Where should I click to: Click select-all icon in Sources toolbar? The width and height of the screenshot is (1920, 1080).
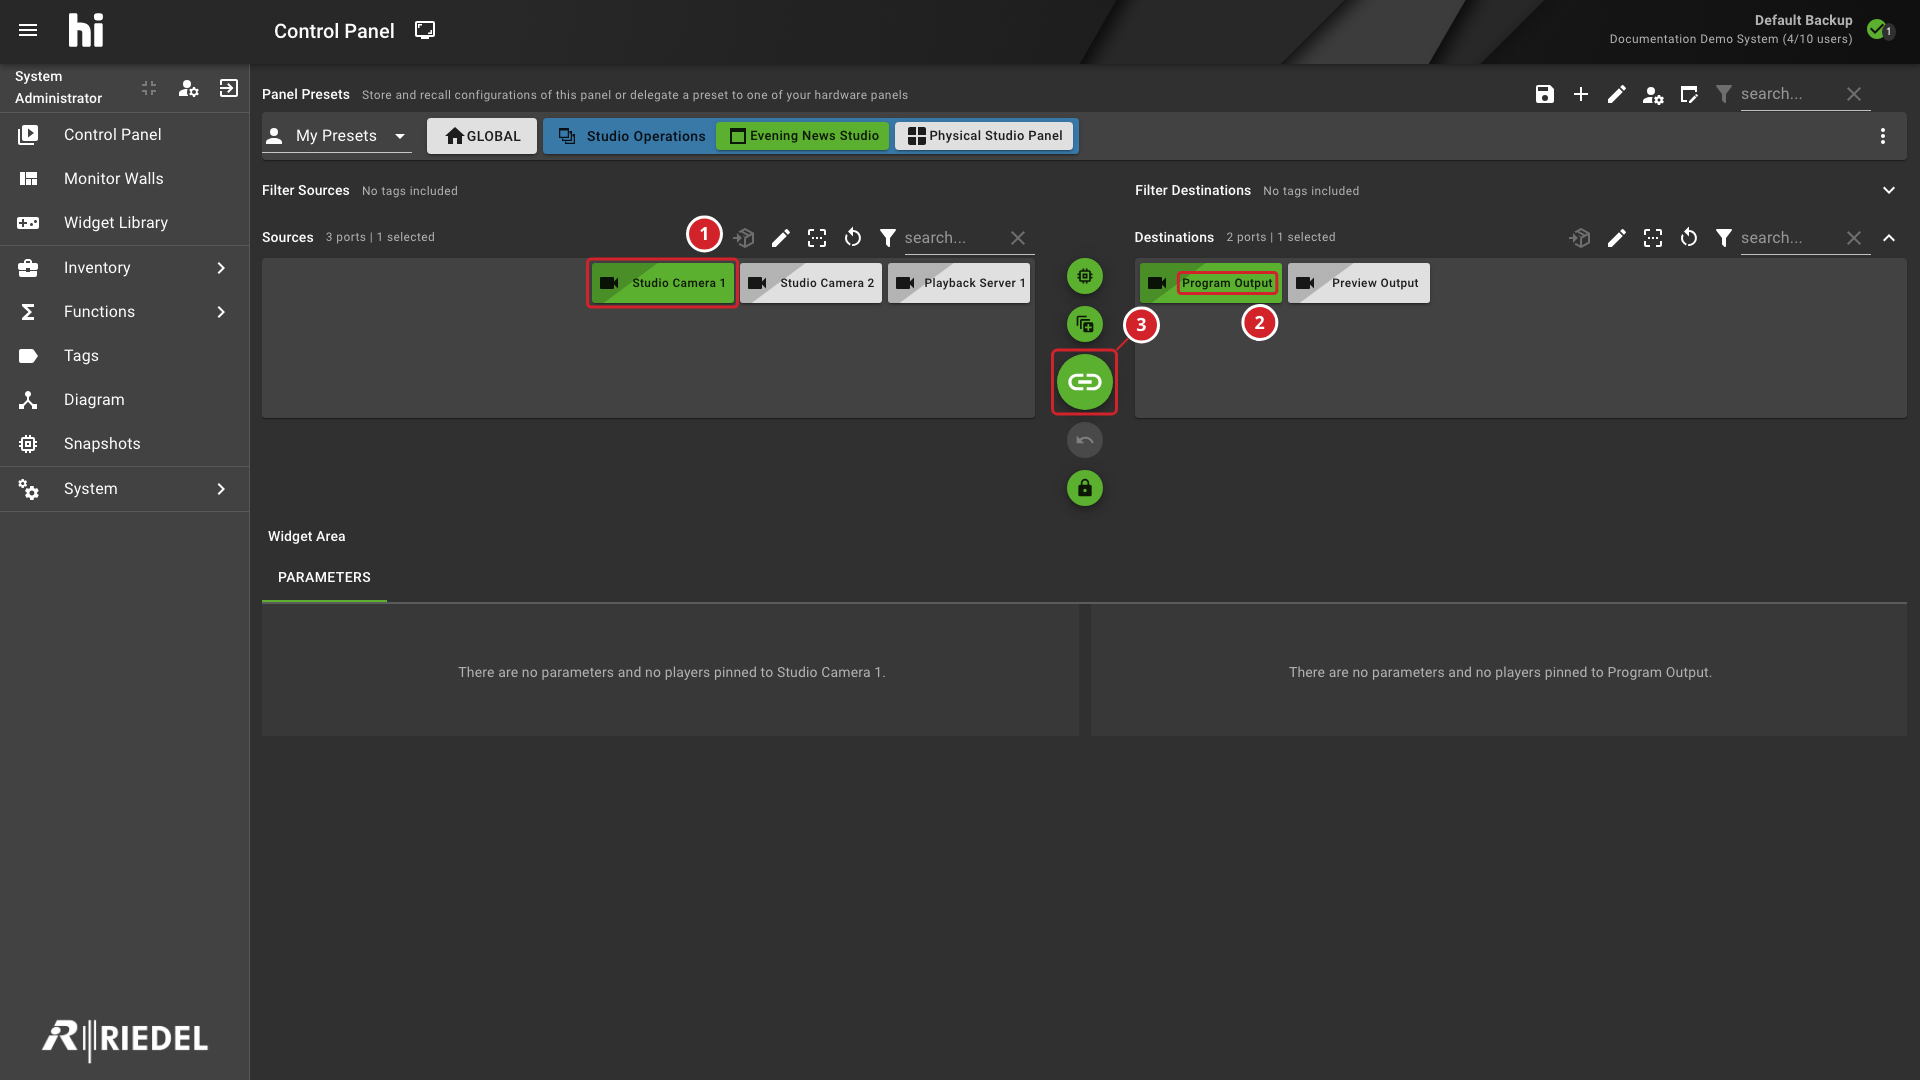click(x=817, y=238)
